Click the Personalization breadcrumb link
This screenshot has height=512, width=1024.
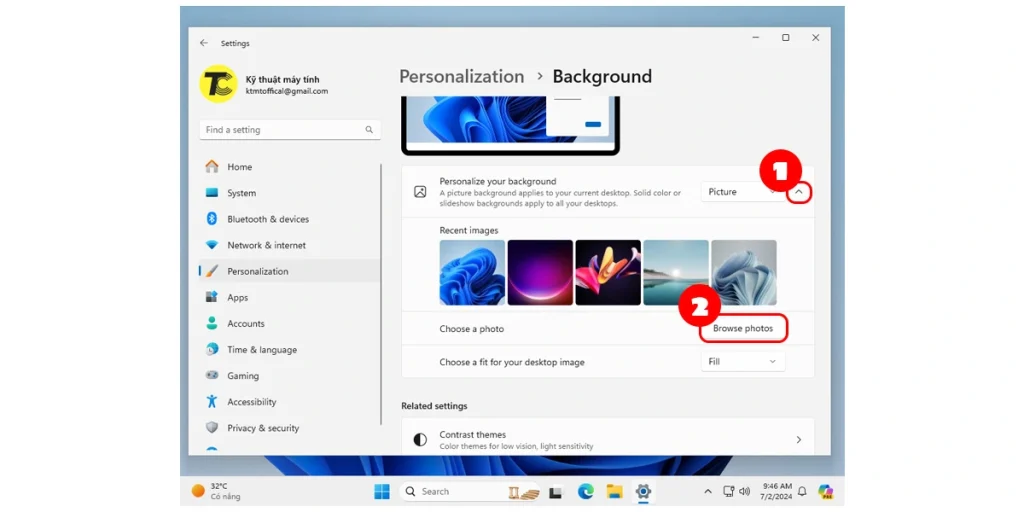tap(461, 77)
